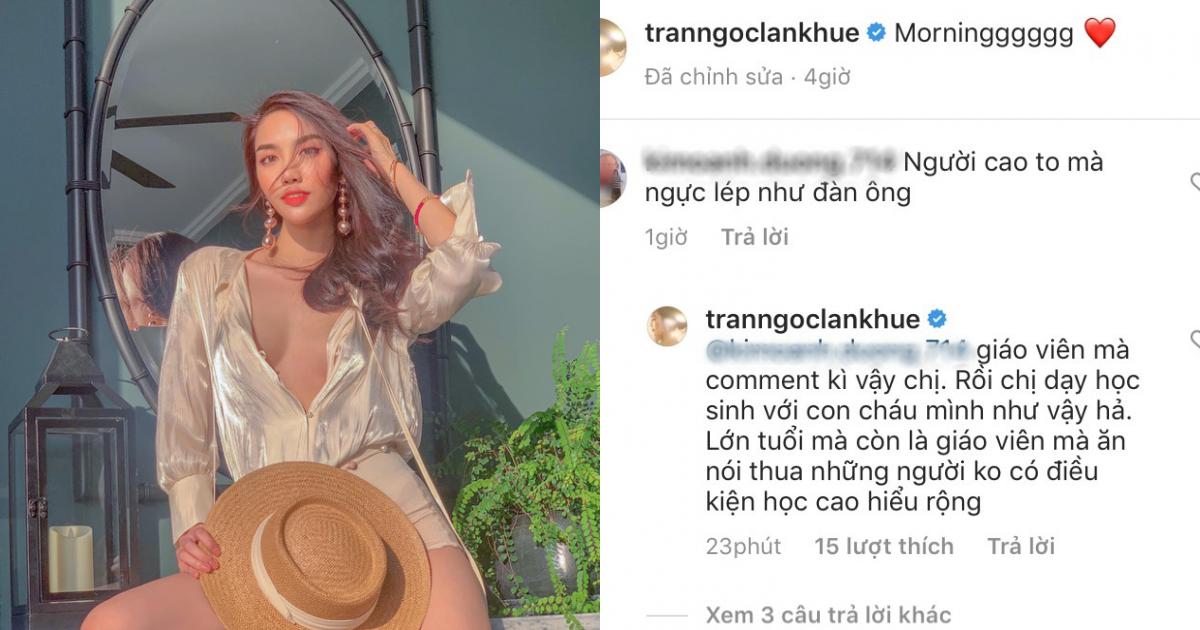Click 'Trả lời' under the 1giờ comment

coord(755,237)
